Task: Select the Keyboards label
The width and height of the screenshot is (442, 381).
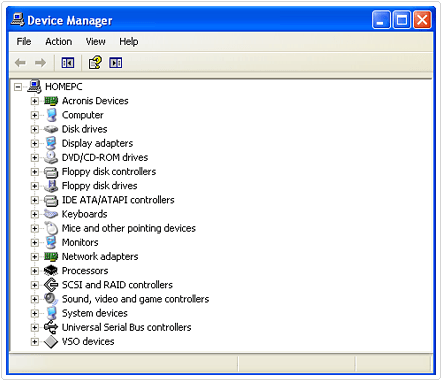Action: click(84, 214)
